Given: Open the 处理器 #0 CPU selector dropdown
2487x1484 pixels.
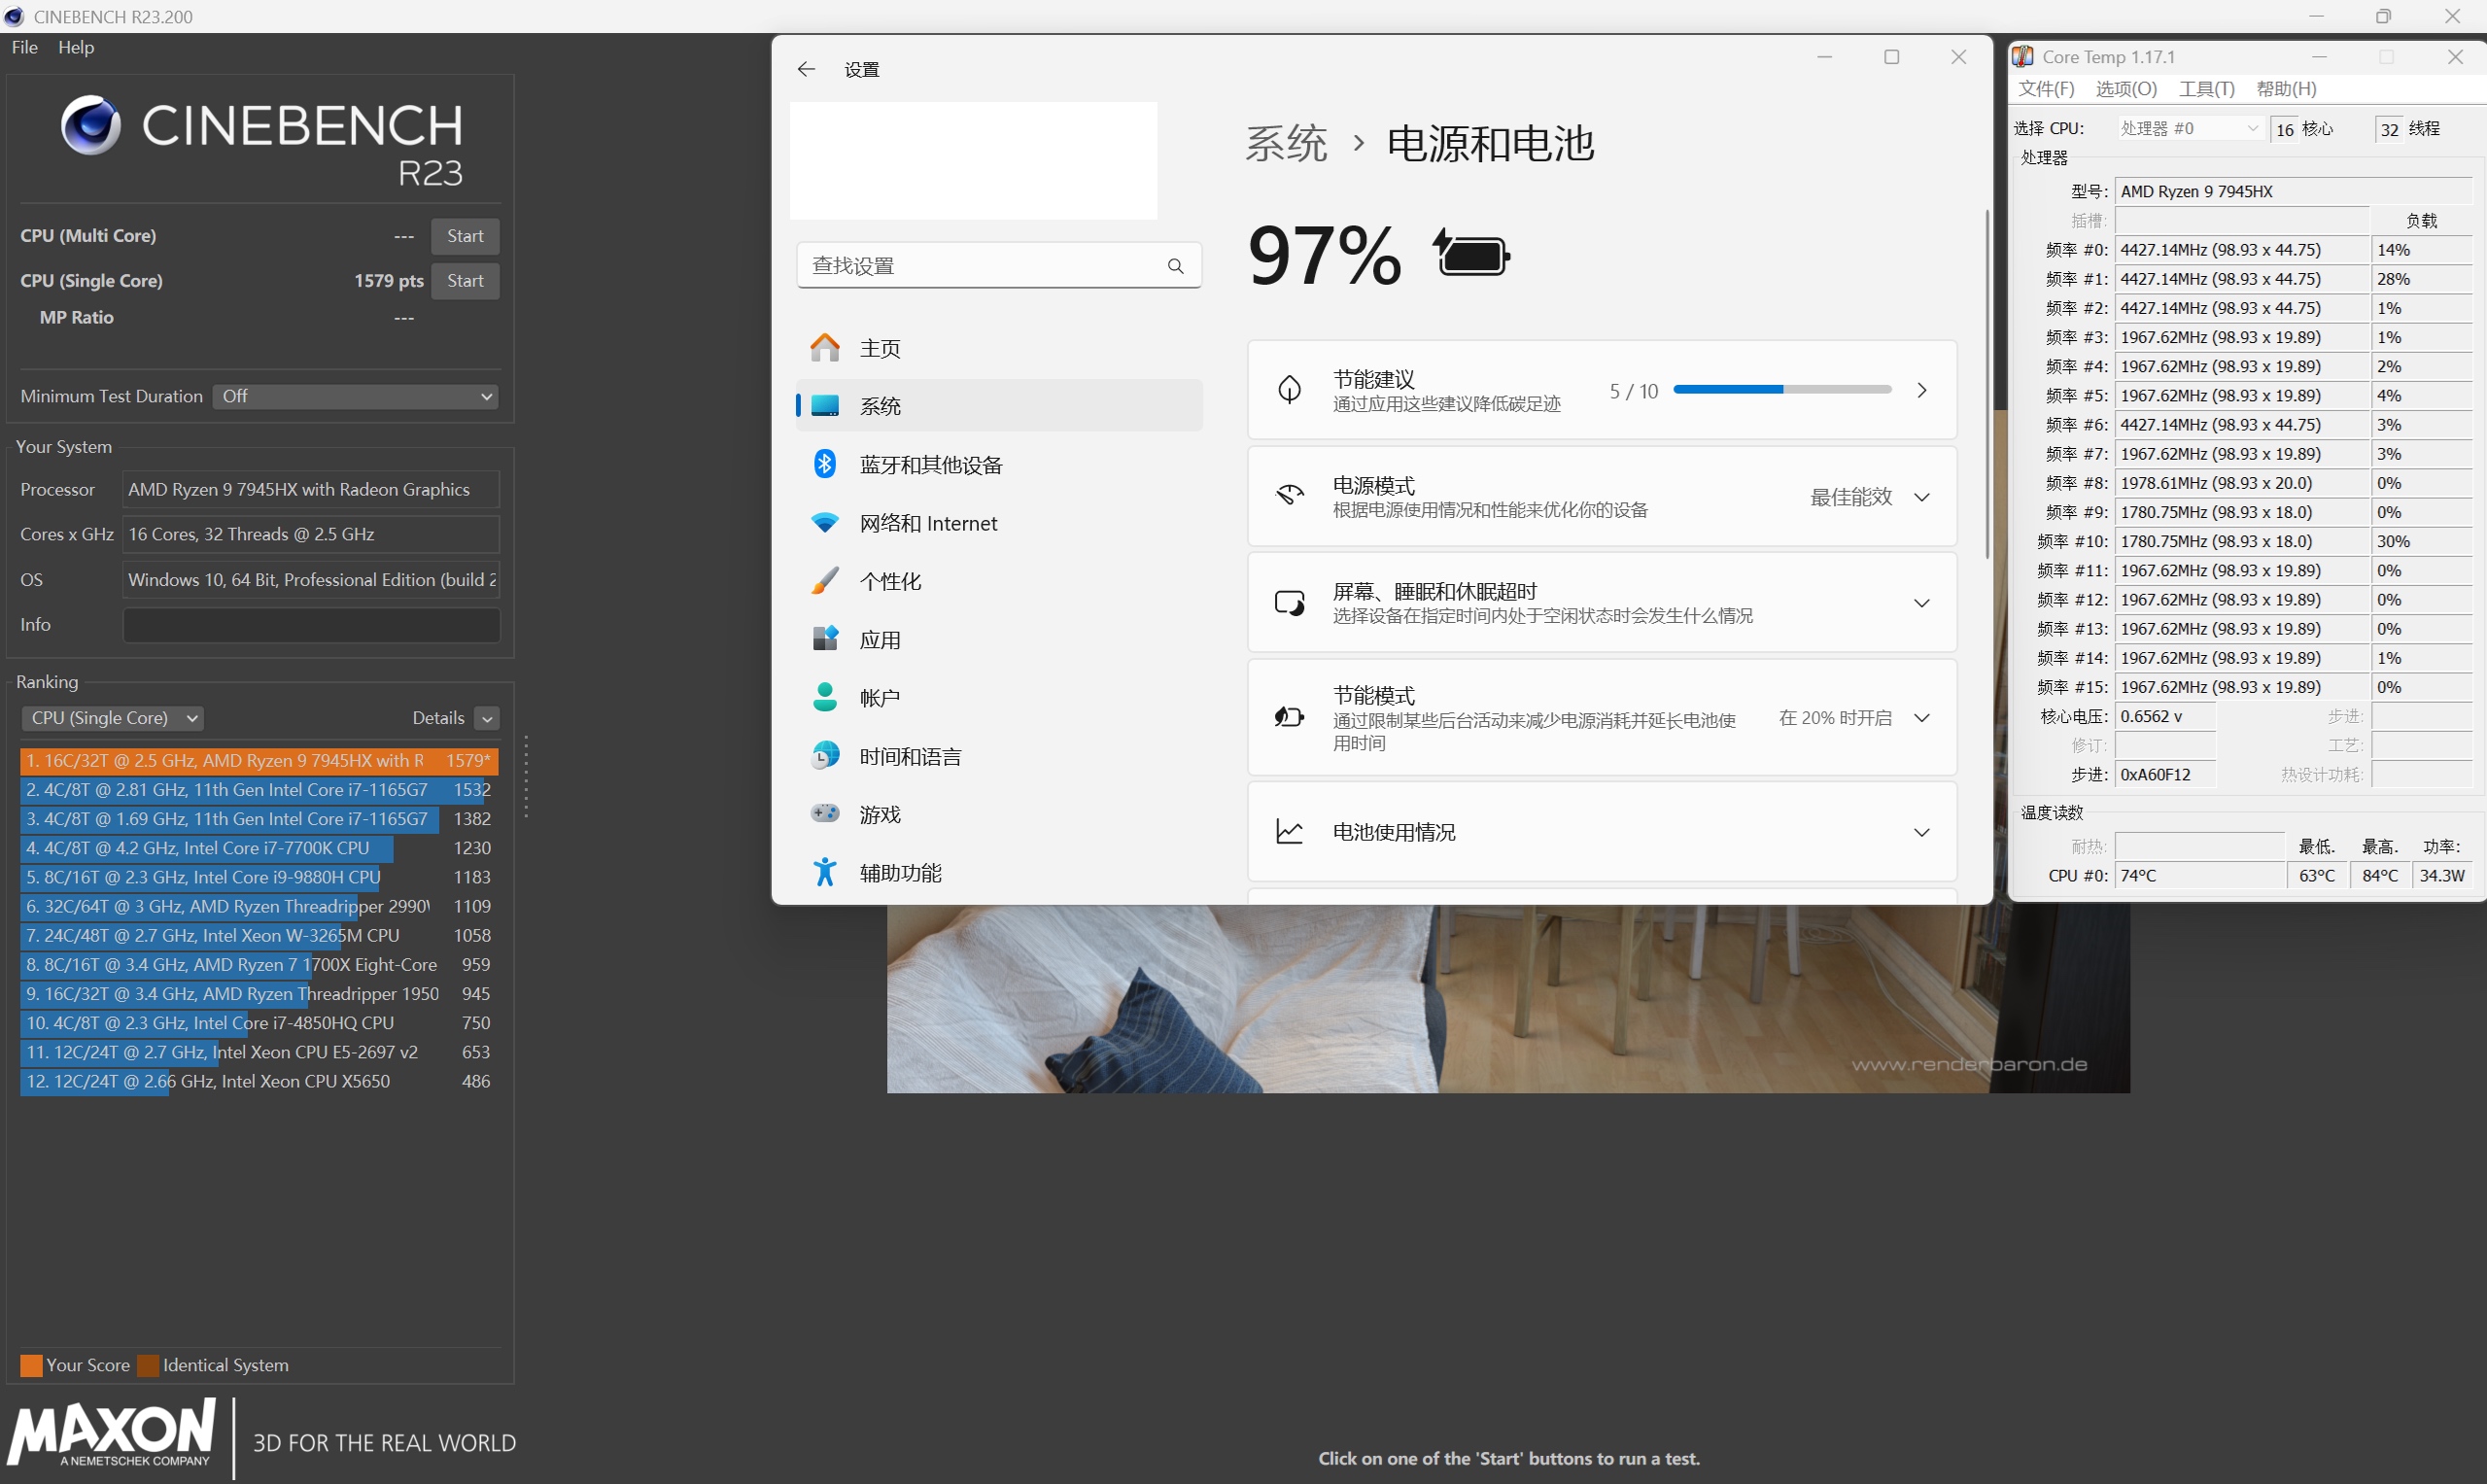Looking at the screenshot, I should pyautogui.click(x=2189, y=129).
